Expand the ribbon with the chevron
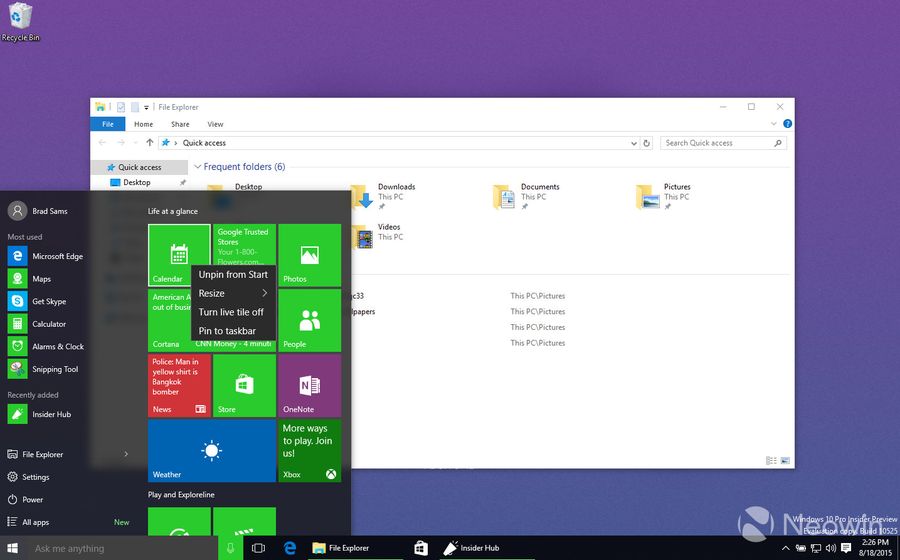Image resolution: width=900 pixels, height=560 pixels. coord(774,124)
